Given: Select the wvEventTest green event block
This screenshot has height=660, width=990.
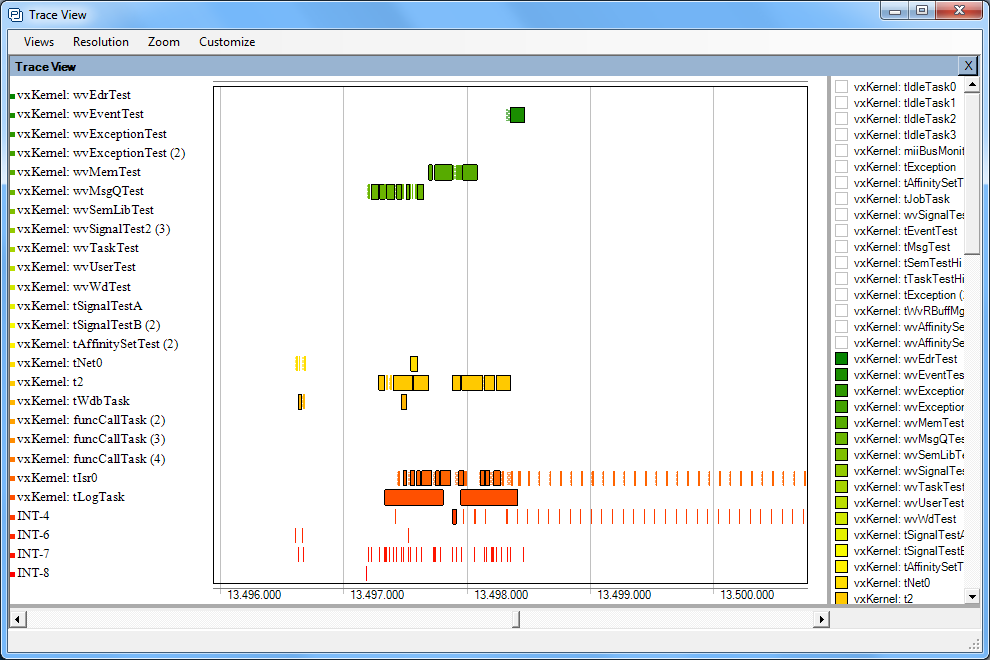Looking at the screenshot, I should [x=517, y=115].
